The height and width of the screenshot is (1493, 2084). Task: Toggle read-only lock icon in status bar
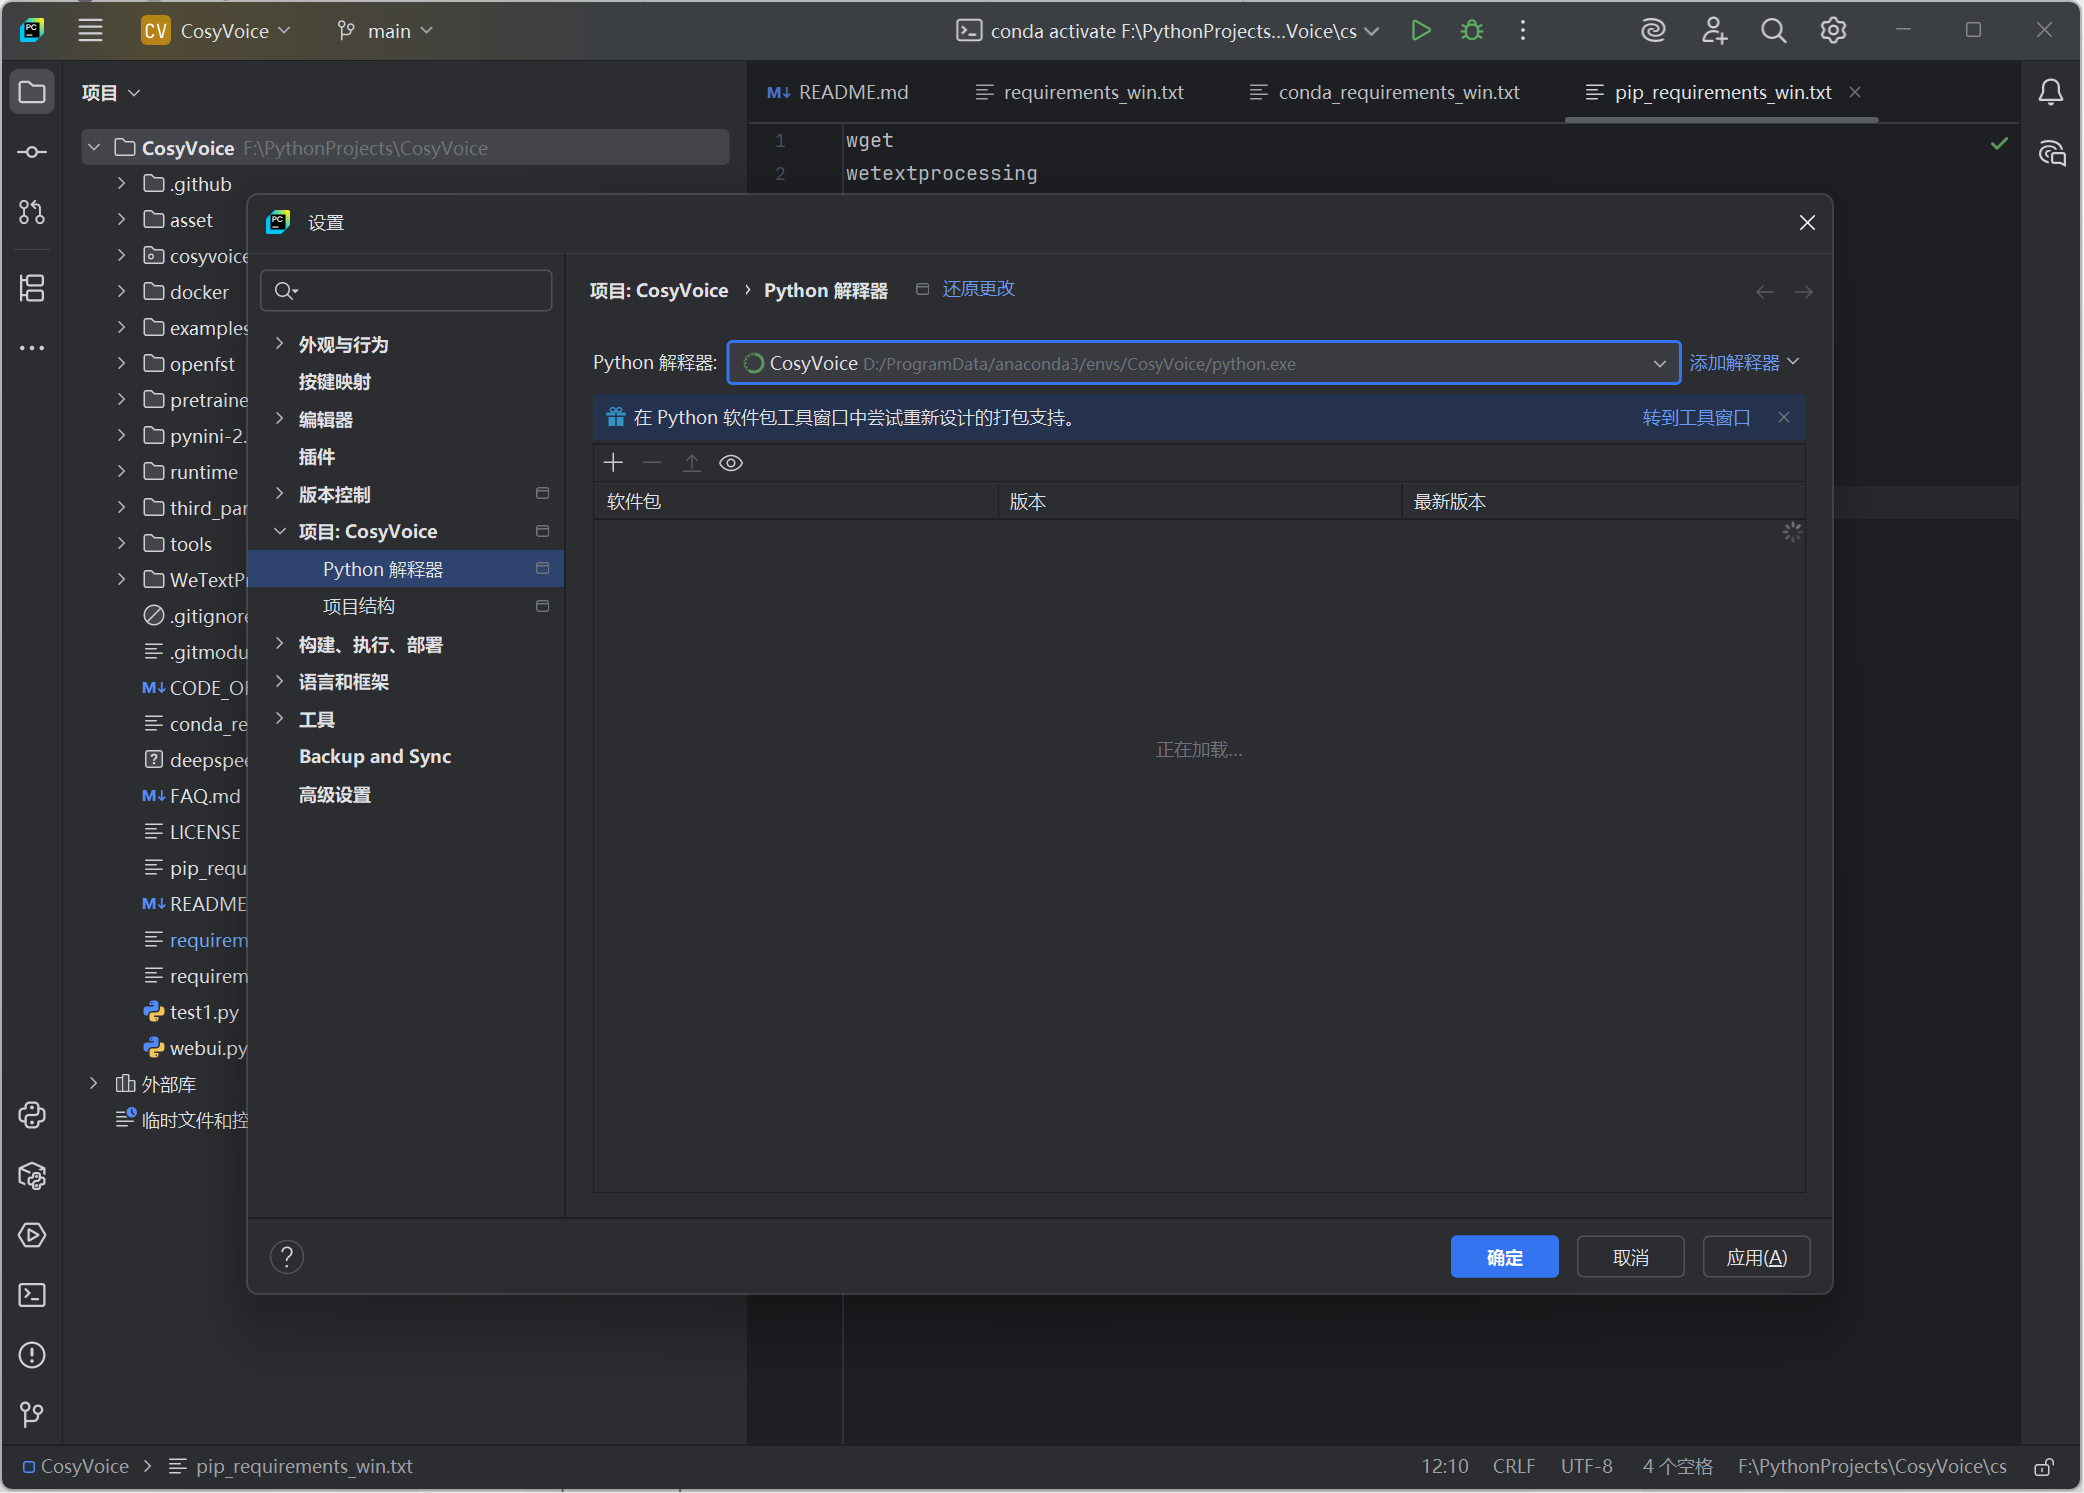click(x=2044, y=1466)
